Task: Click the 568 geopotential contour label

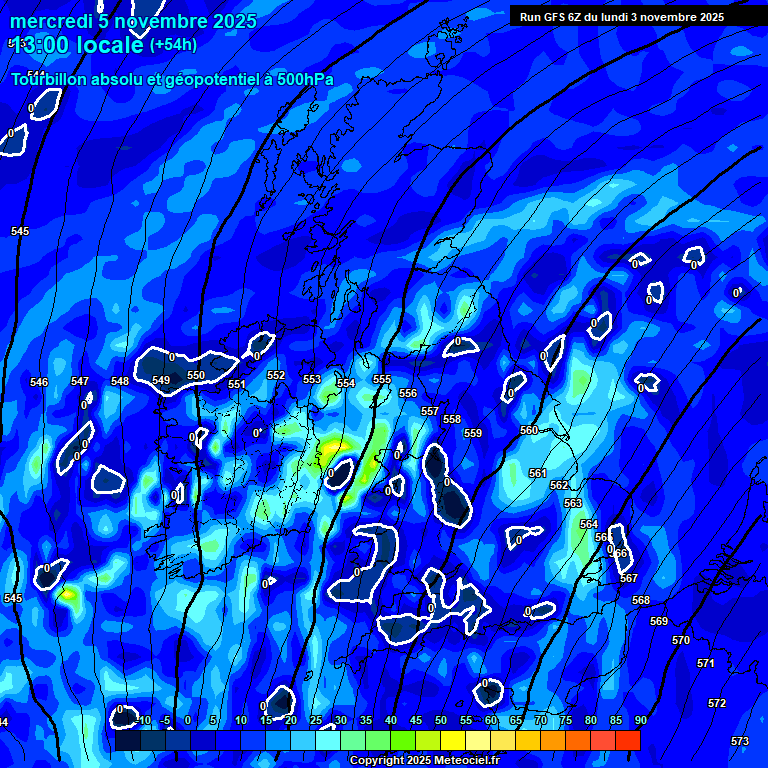Action: (641, 601)
